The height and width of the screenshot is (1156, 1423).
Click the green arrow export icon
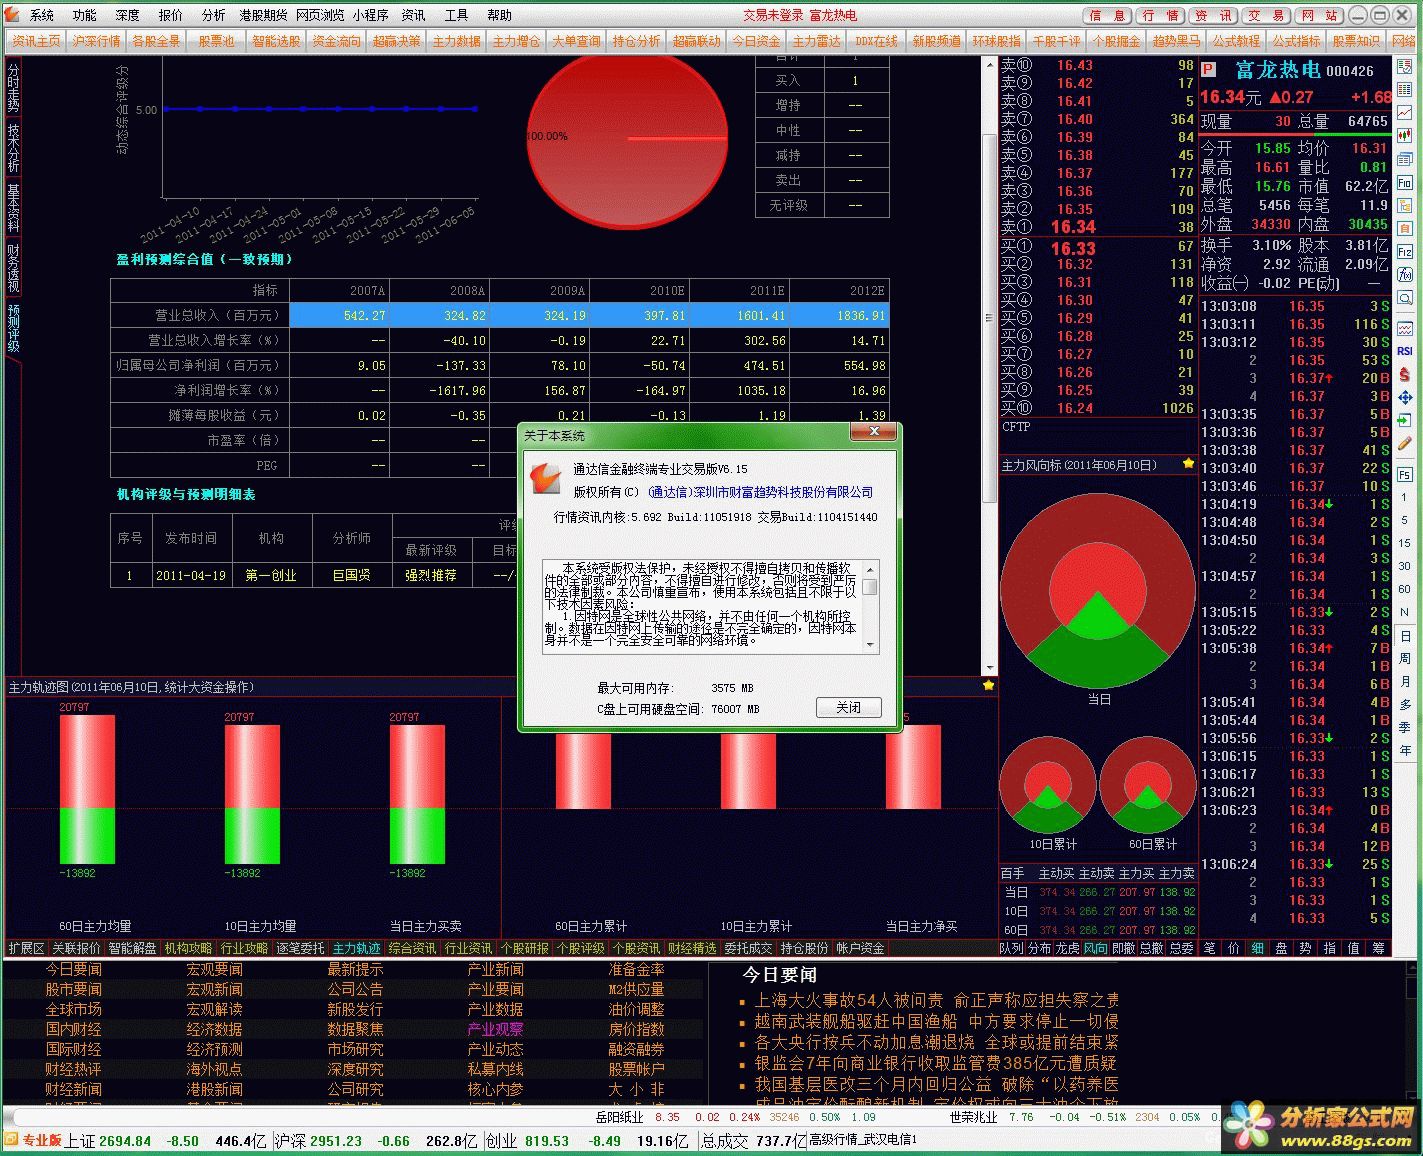(1405, 420)
